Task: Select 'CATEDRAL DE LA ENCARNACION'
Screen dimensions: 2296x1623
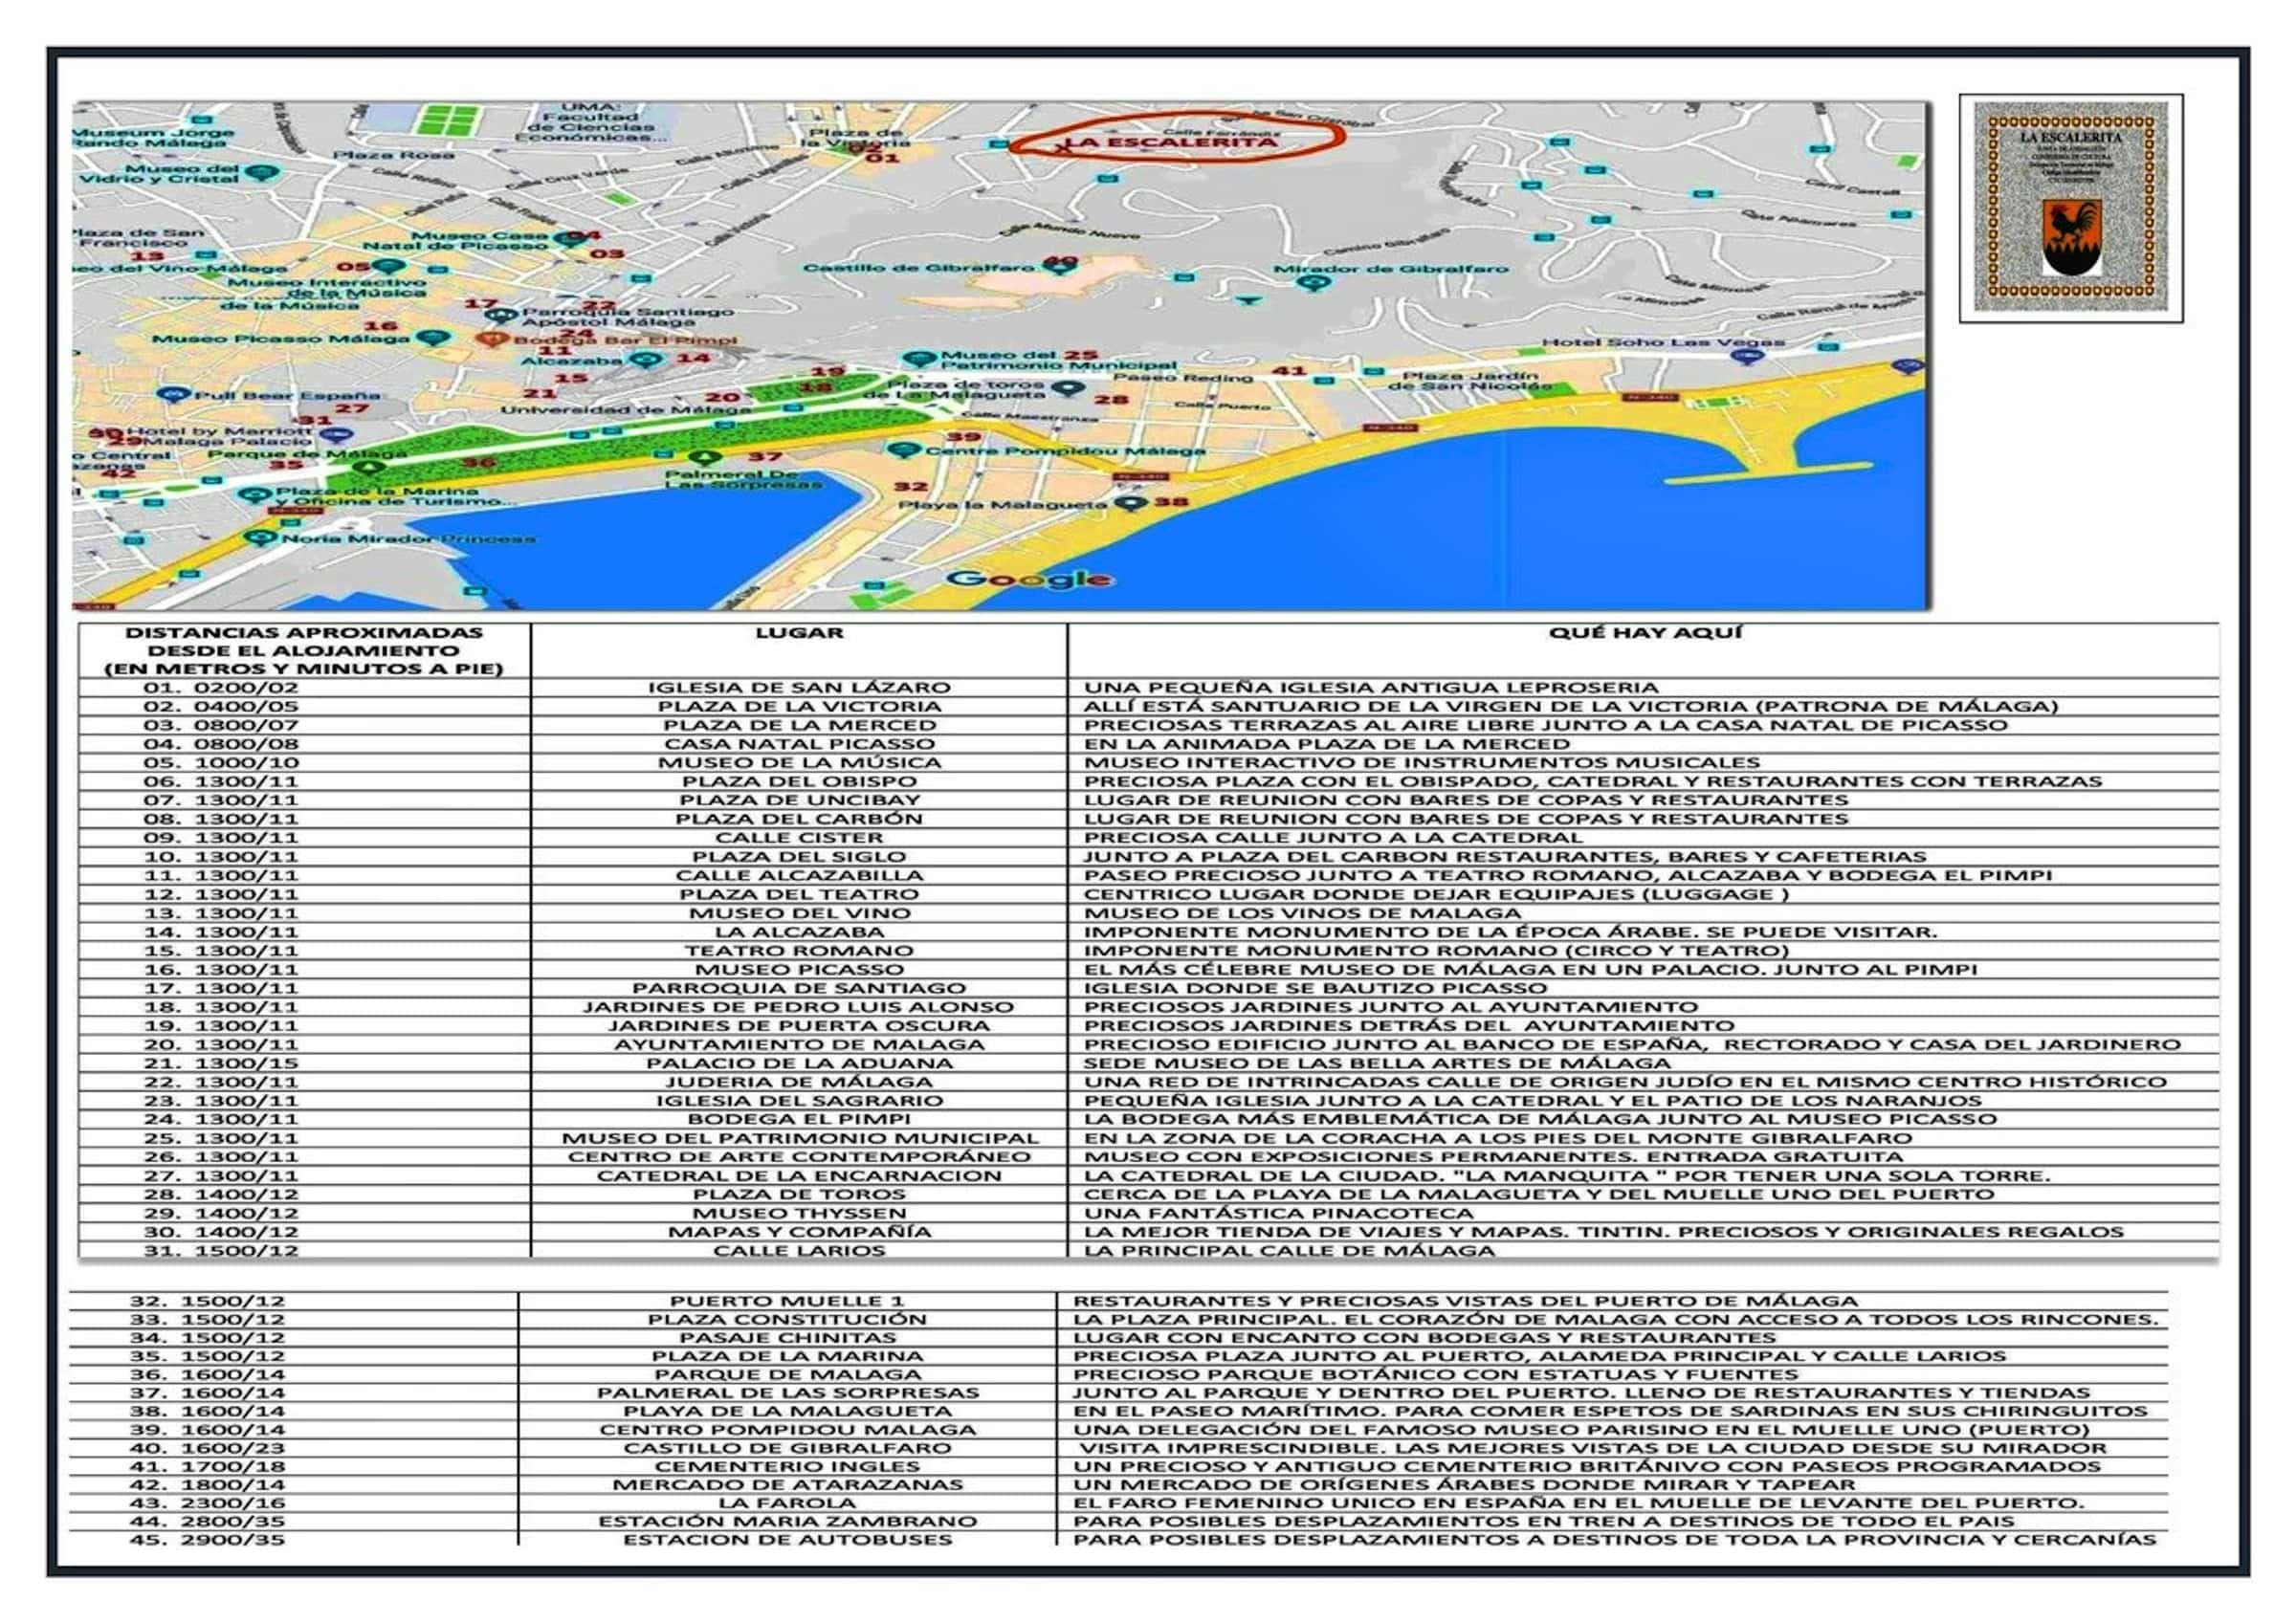Action: tap(799, 1176)
